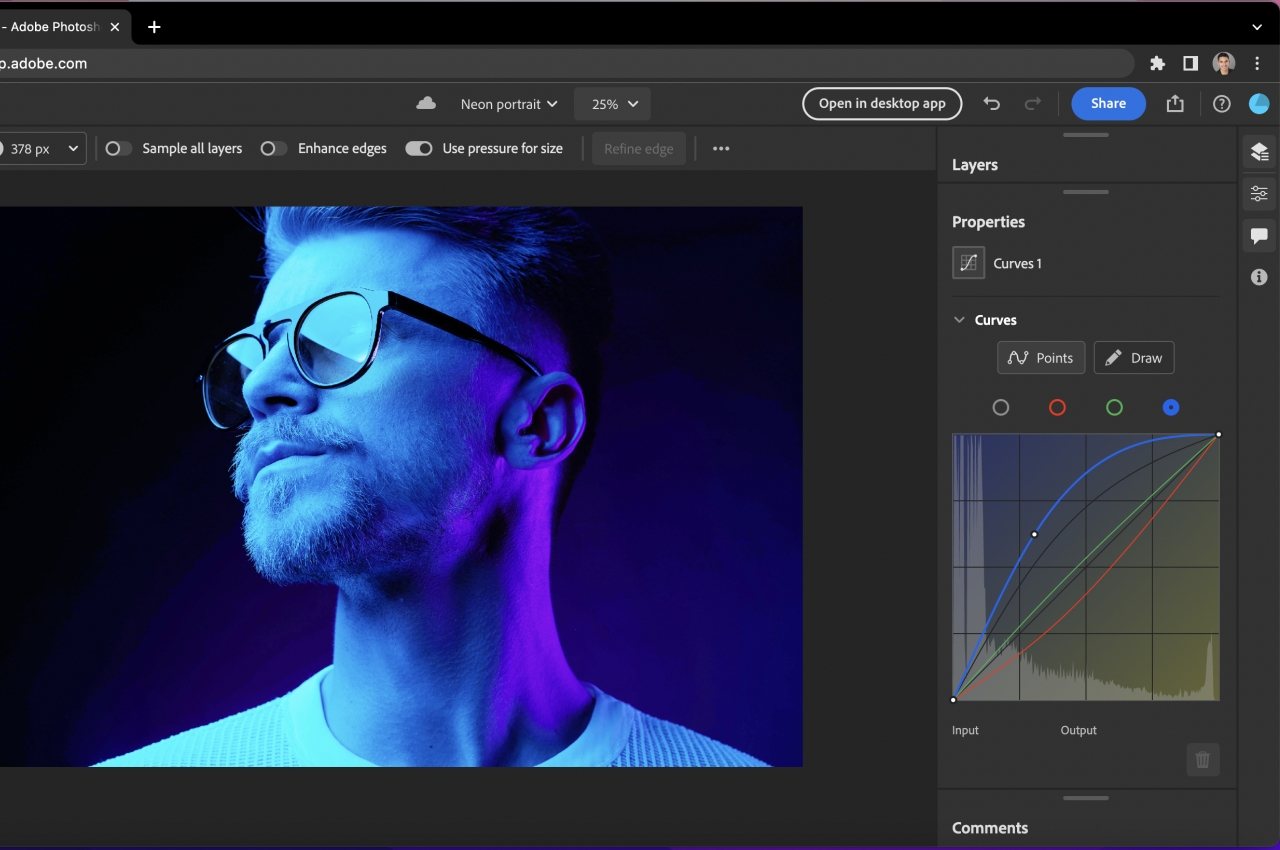Open the Neon portrait document name dropdown
Image resolution: width=1280 pixels, height=850 pixels.
click(508, 104)
